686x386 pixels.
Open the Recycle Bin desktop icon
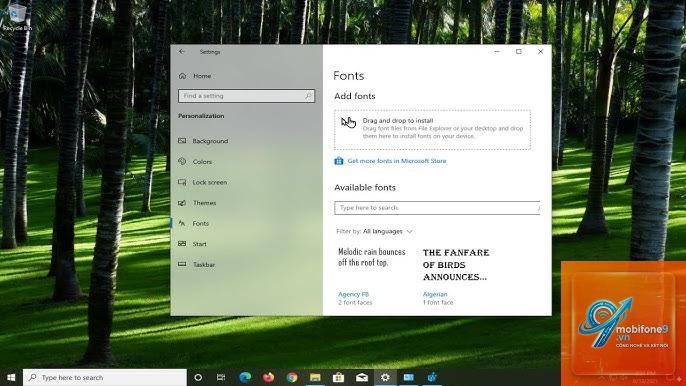[17, 17]
